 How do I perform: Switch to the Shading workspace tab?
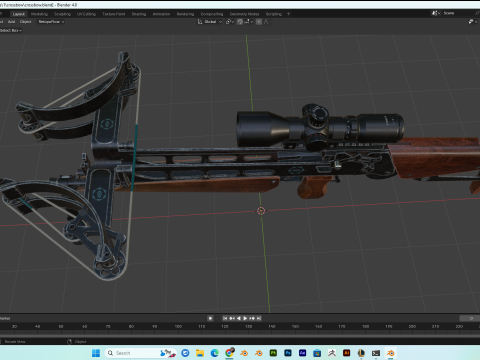139,14
